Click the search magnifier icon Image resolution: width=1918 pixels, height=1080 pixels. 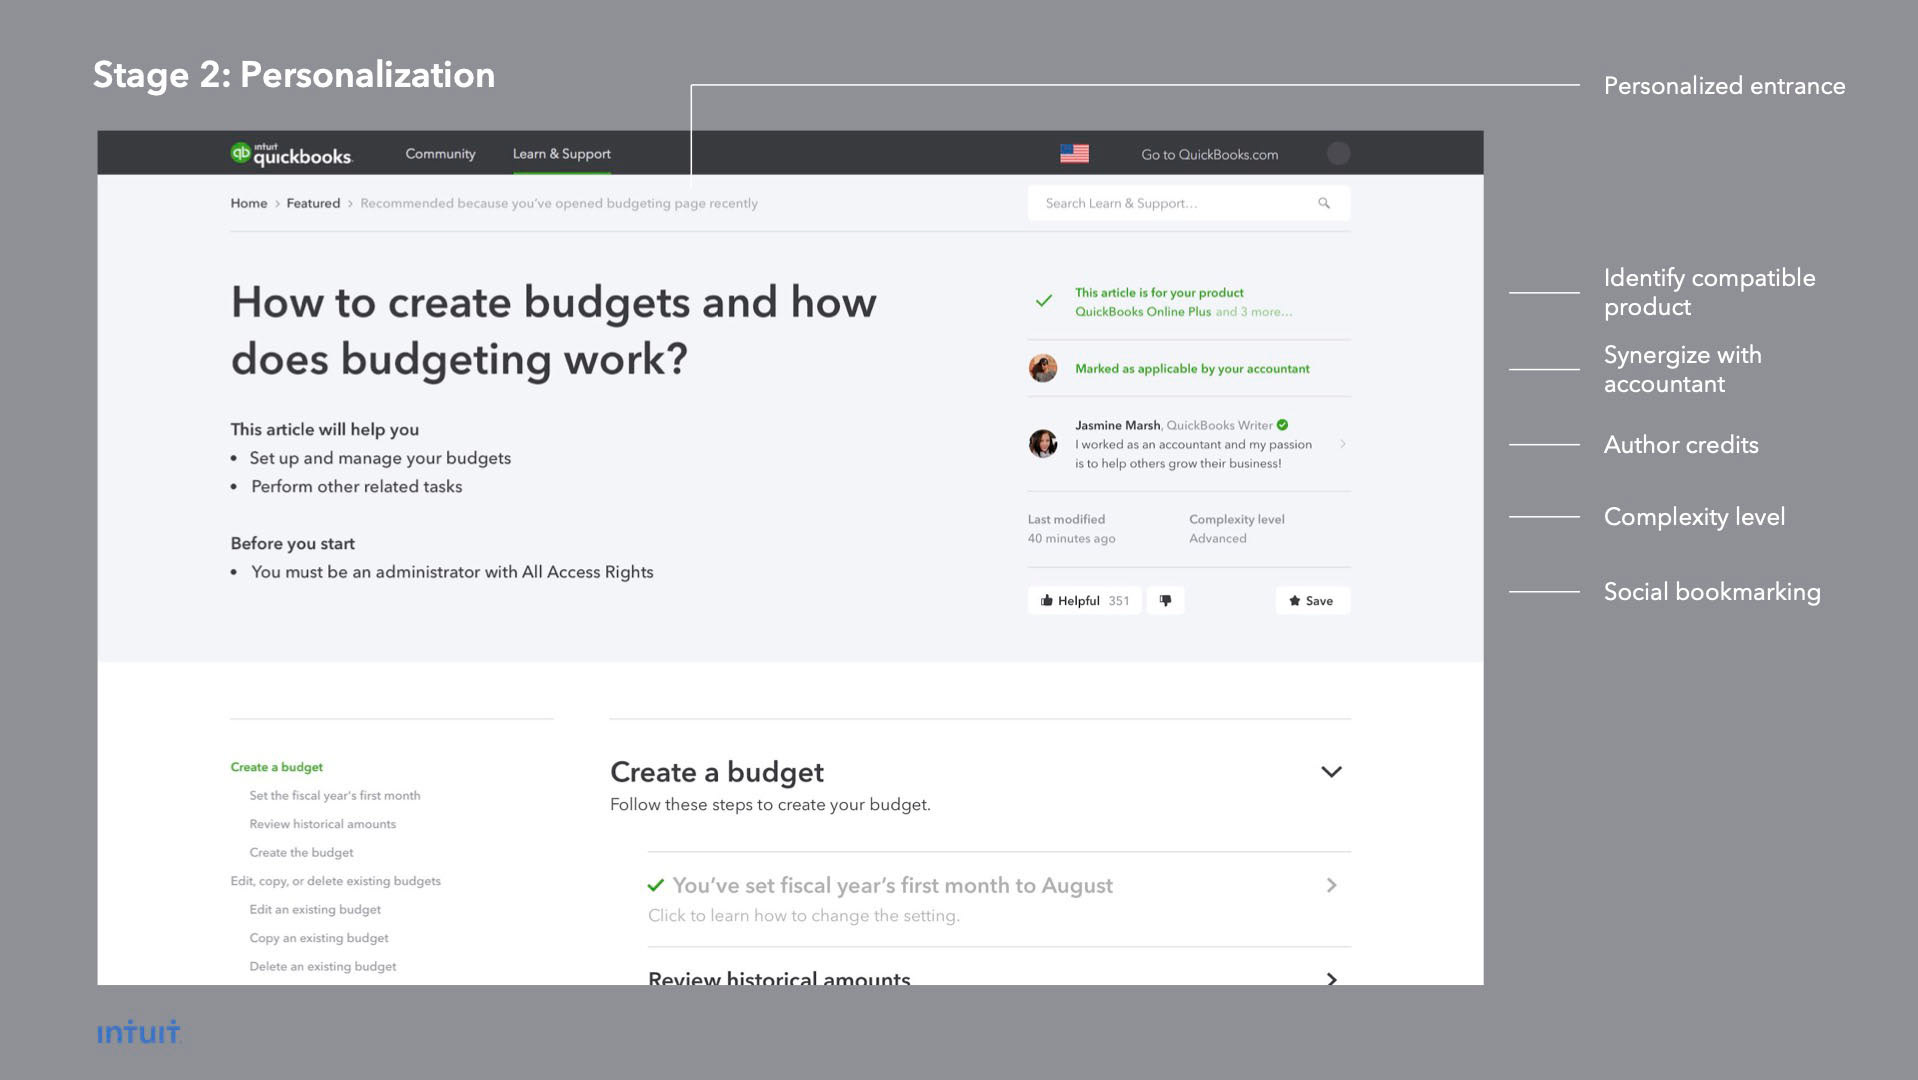click(x=1324, y=203)
